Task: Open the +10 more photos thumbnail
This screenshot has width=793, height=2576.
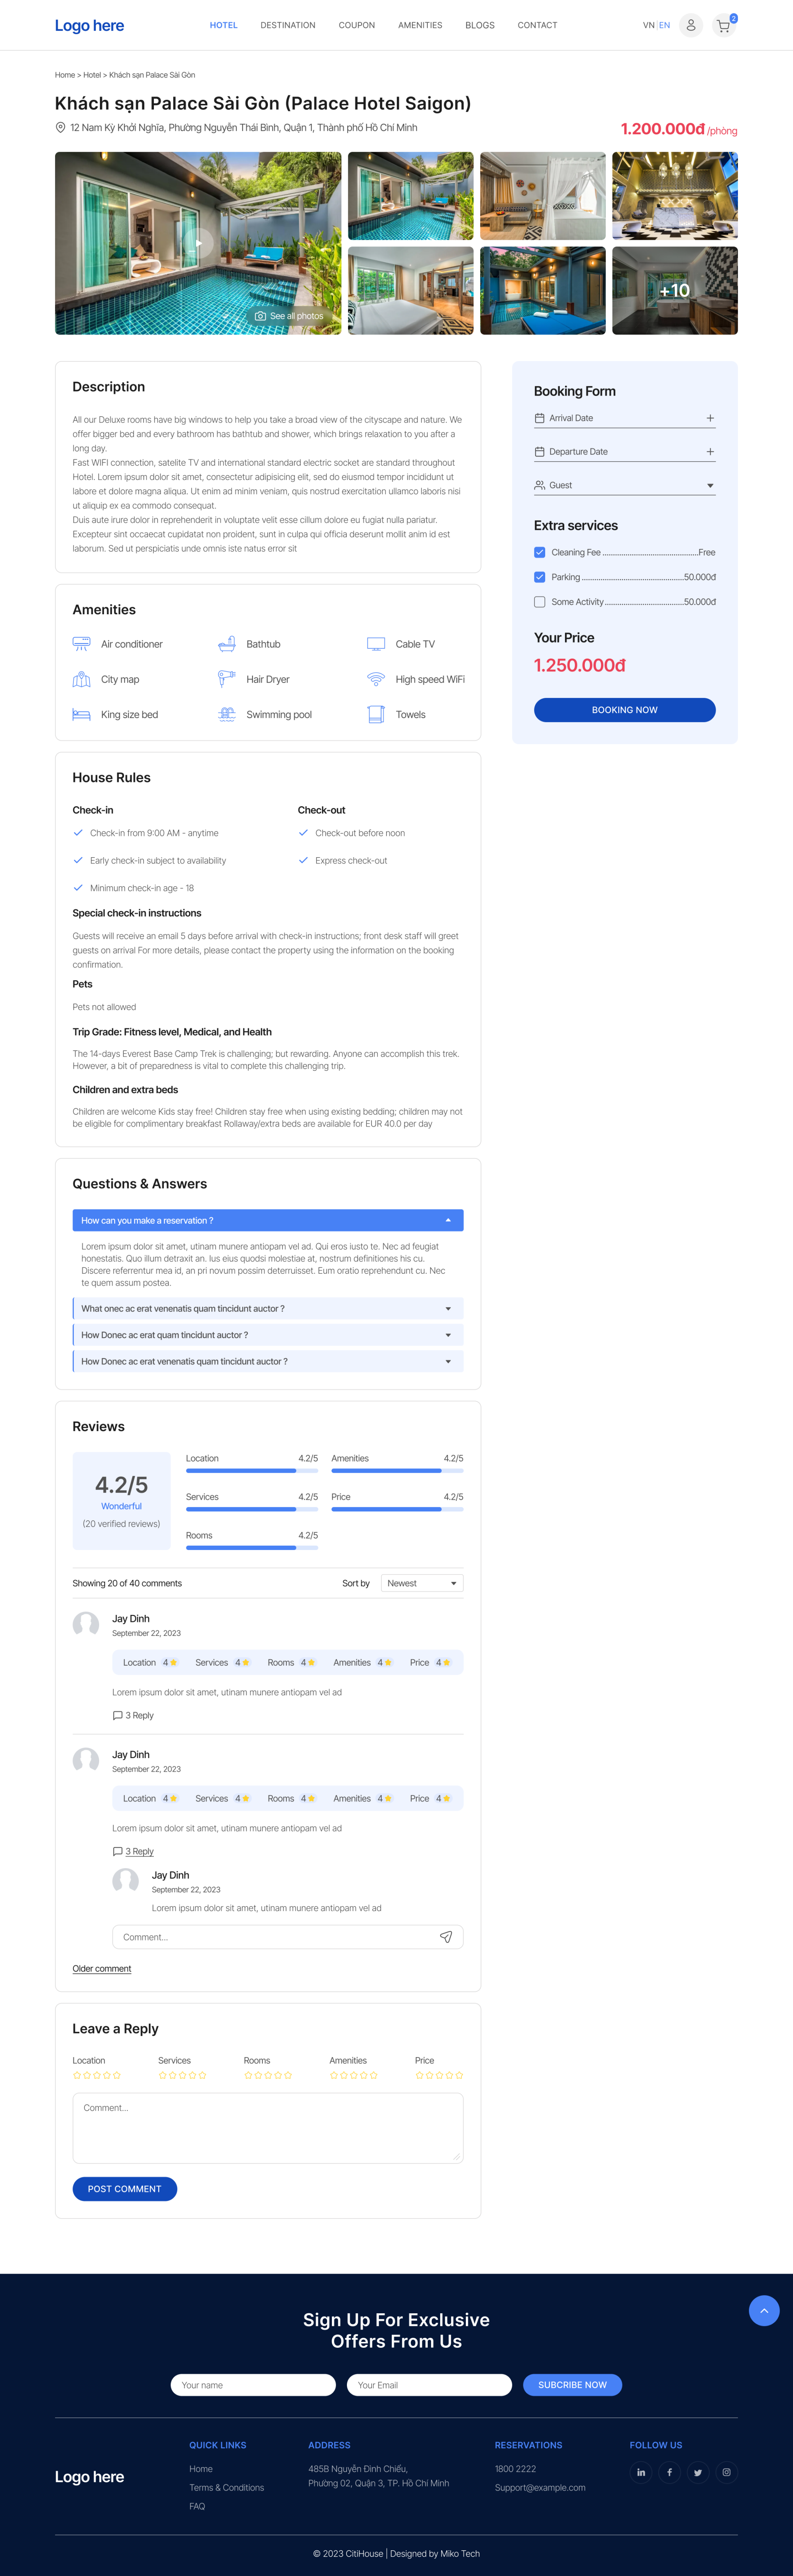Action: point(675,291)
